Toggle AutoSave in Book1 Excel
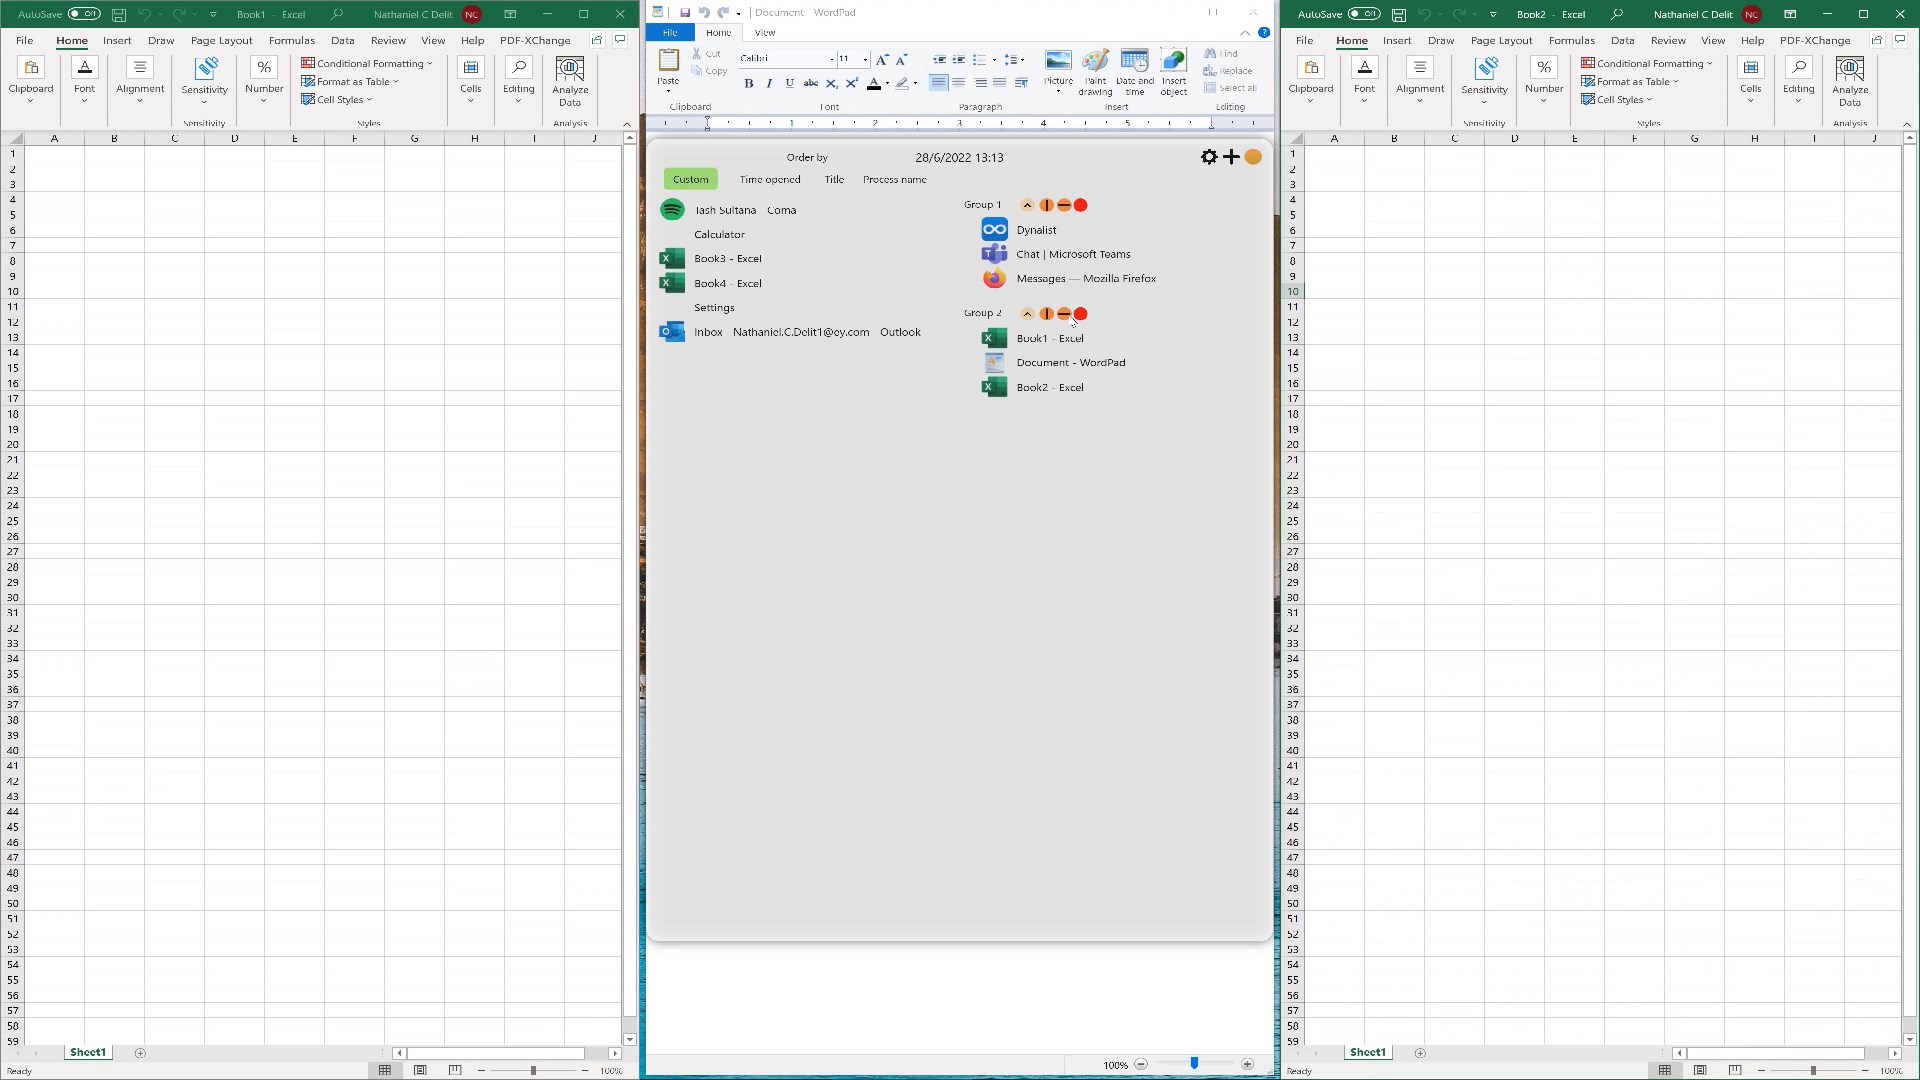Viewport: 1920px width, 1080px height. point(84,14)
